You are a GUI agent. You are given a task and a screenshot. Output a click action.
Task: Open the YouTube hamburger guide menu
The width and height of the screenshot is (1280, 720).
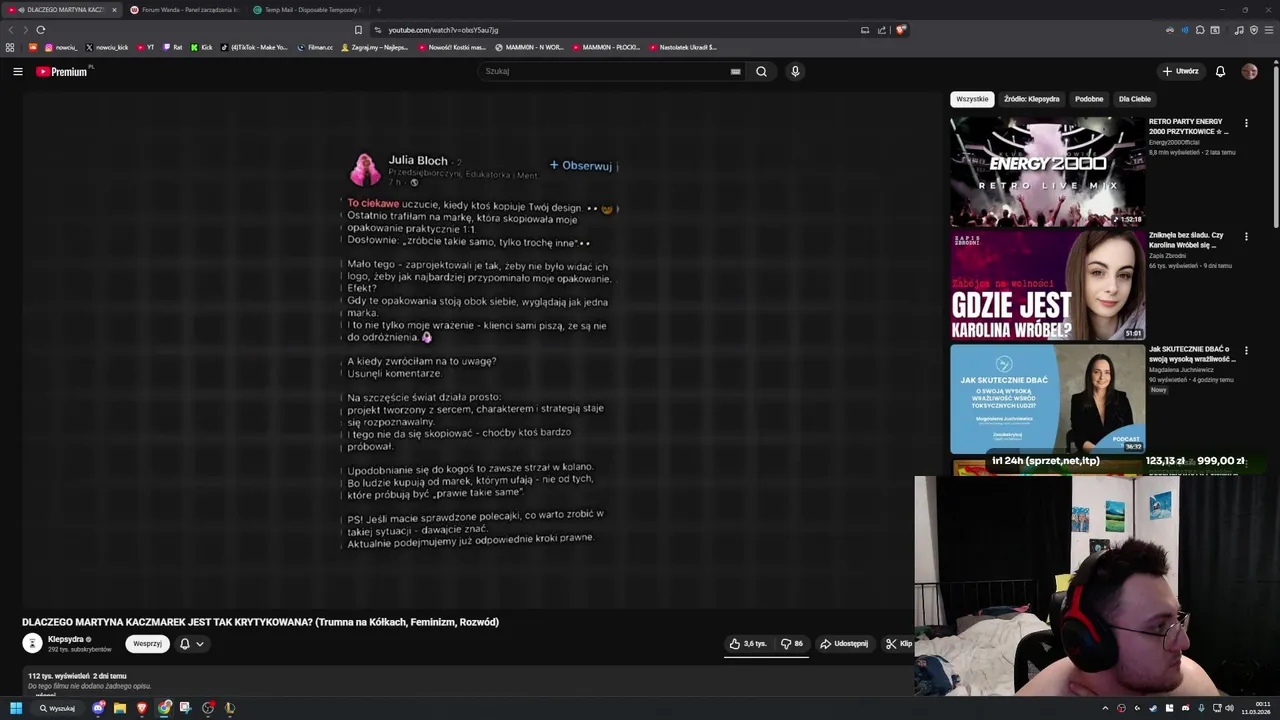click(17, 71)
